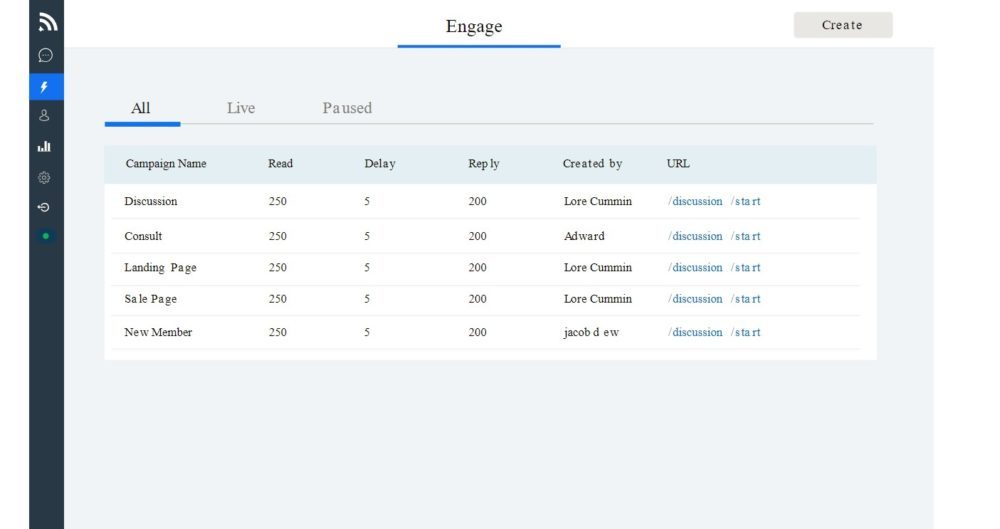Image resolution: width=1000 pixels, height=529 pixels.
Task: Open the user profile sidebar icon
Action: (x=46, y=116)
